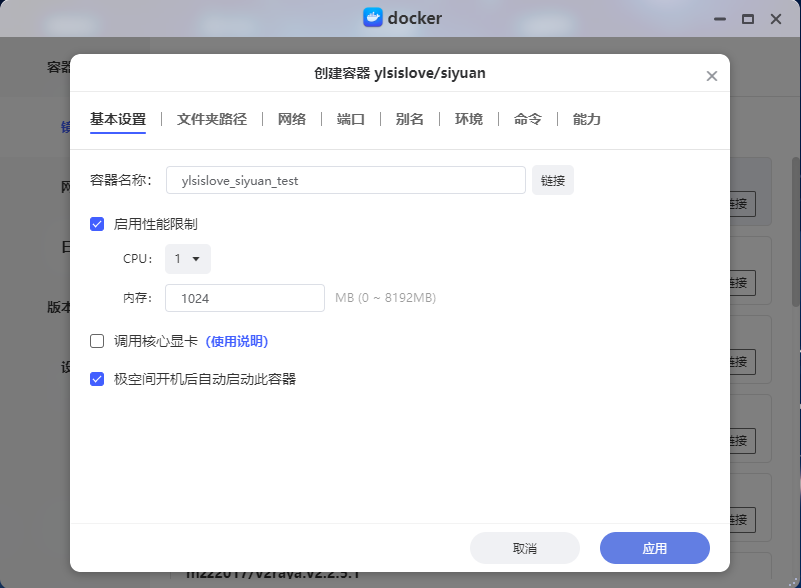Screen dimensions: 801x588
Task: Close the create container dialog
Action: tap(711, 76)
